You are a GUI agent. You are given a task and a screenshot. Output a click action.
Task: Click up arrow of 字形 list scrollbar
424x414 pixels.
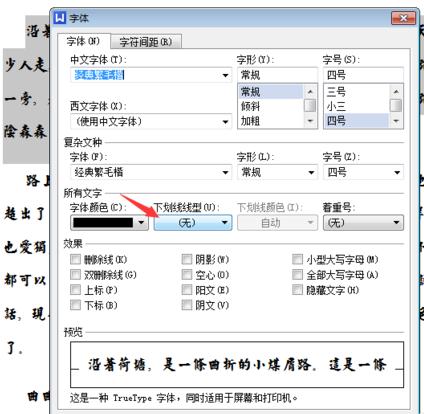click(x=310, y=91)
